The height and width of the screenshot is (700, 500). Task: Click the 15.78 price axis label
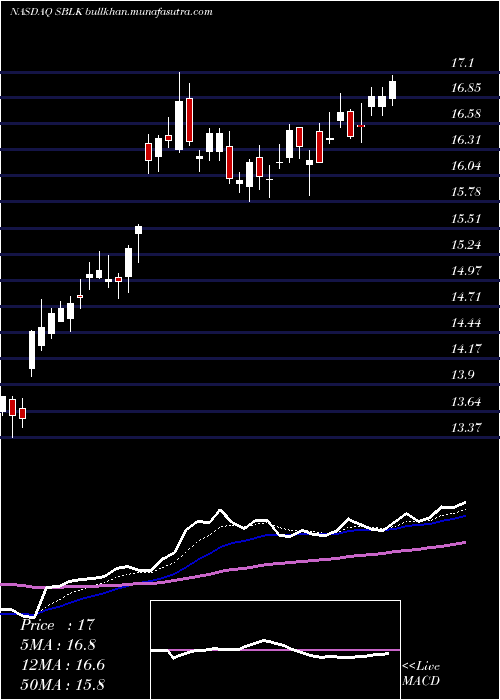[x=465, y=192]
